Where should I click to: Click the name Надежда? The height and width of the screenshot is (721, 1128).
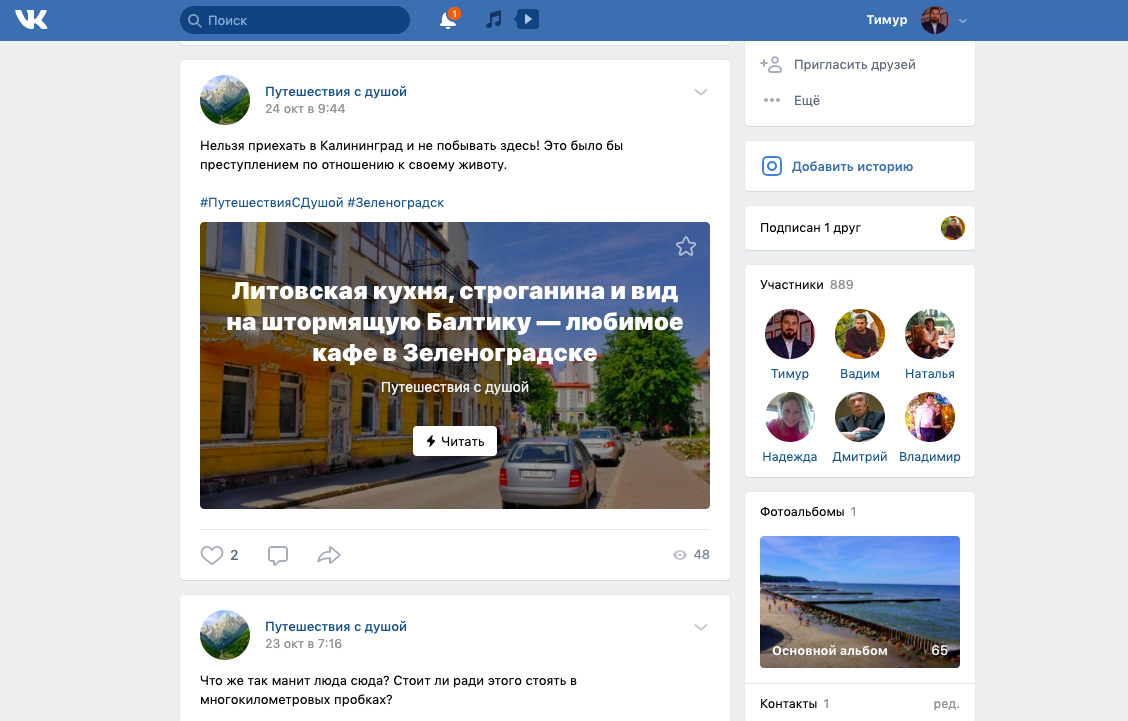point(790,457)
